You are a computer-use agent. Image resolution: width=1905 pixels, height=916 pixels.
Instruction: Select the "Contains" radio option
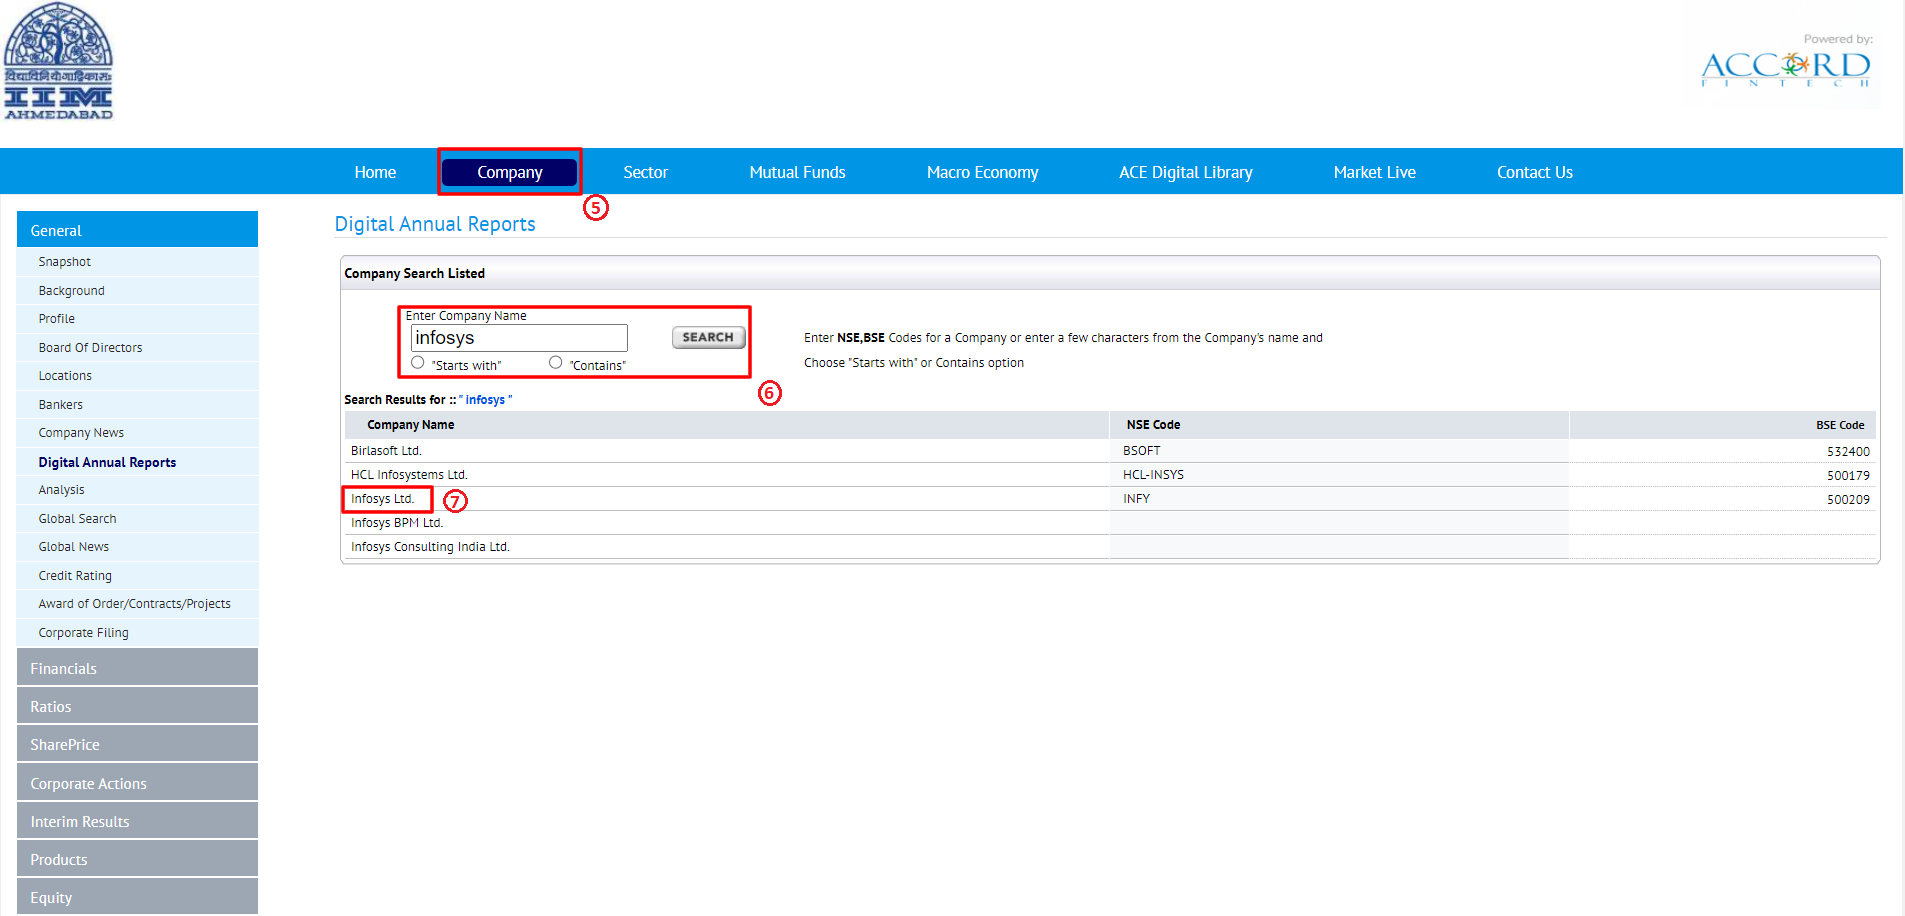[x=555, y=362]
